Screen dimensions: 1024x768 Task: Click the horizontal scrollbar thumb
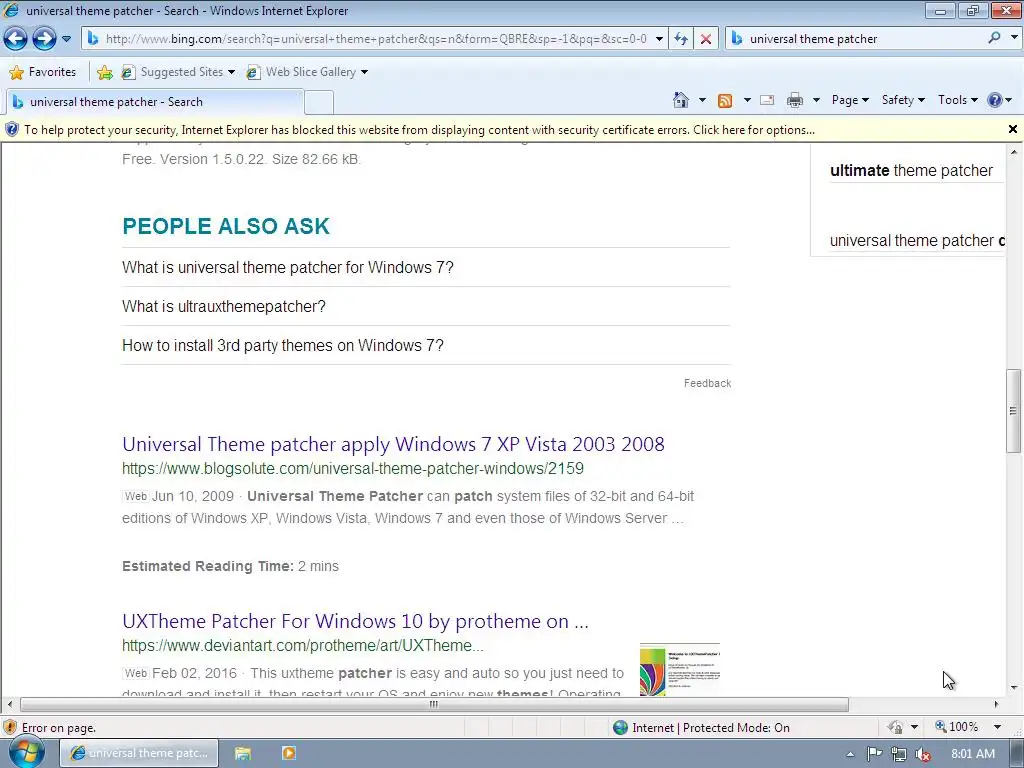click(434, 705)
